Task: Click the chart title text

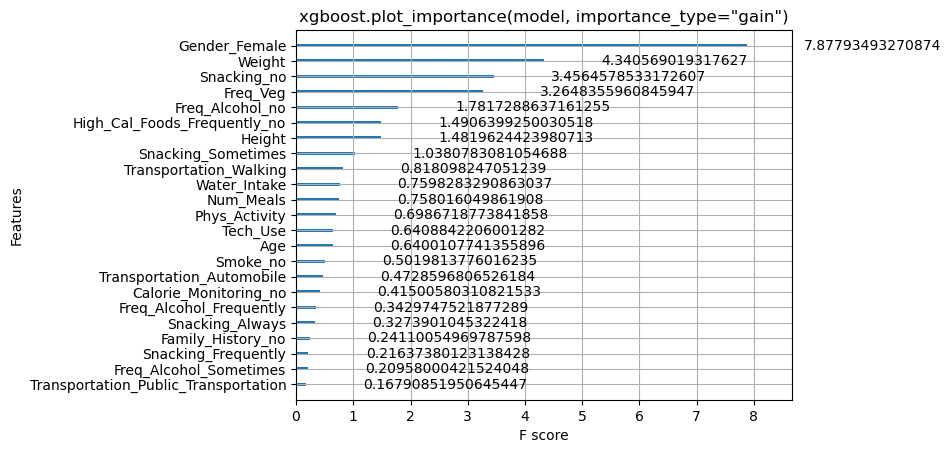Action: point(543,17)
